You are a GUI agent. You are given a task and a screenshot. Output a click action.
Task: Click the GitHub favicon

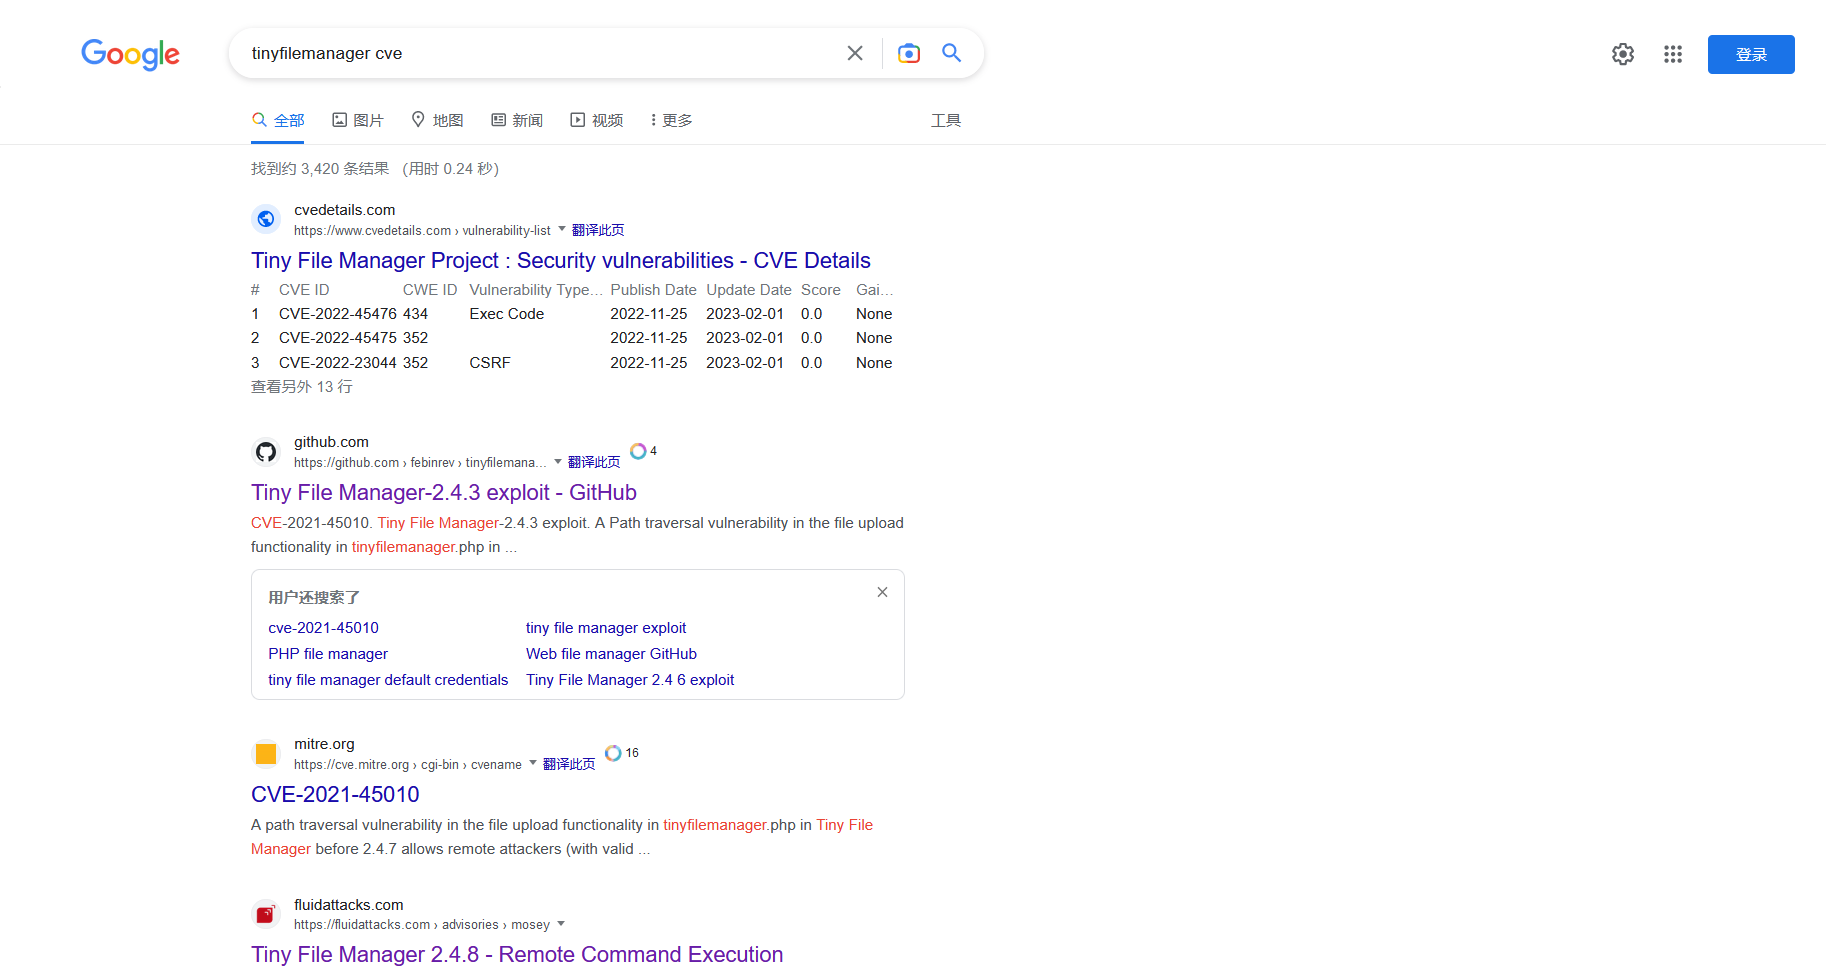pyautogui.click(x=266, y=451)
